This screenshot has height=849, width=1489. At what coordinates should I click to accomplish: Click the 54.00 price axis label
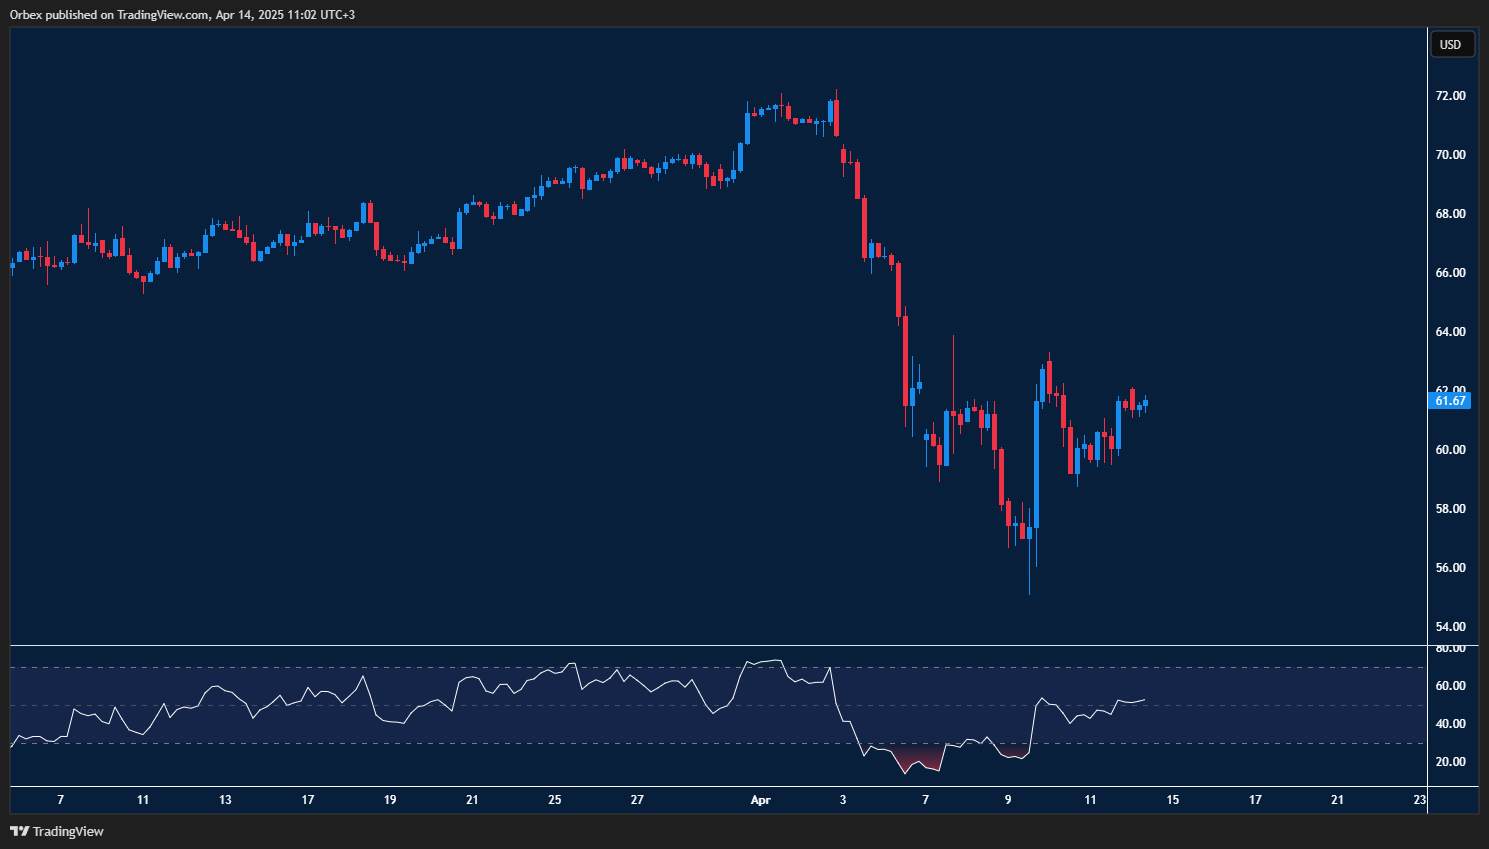[1450, 627]
